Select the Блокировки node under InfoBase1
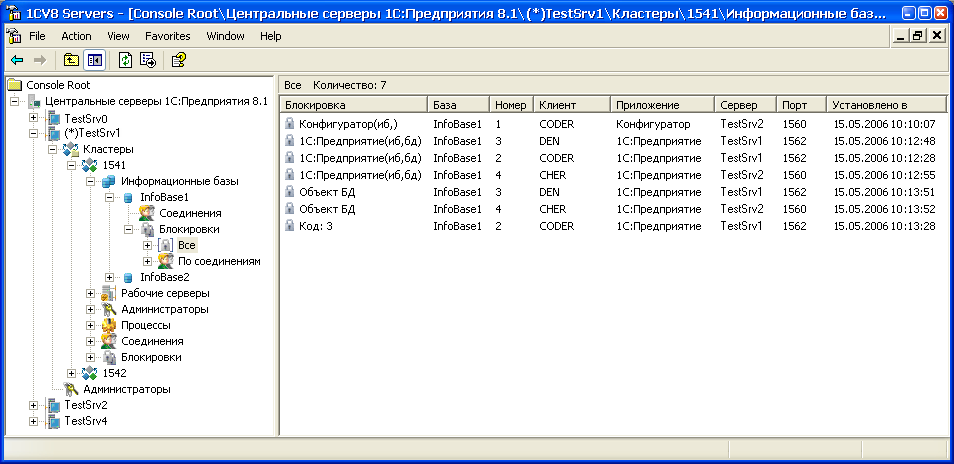Image resolution: width=954 pixels, height=464 pixels. point(189,229)
